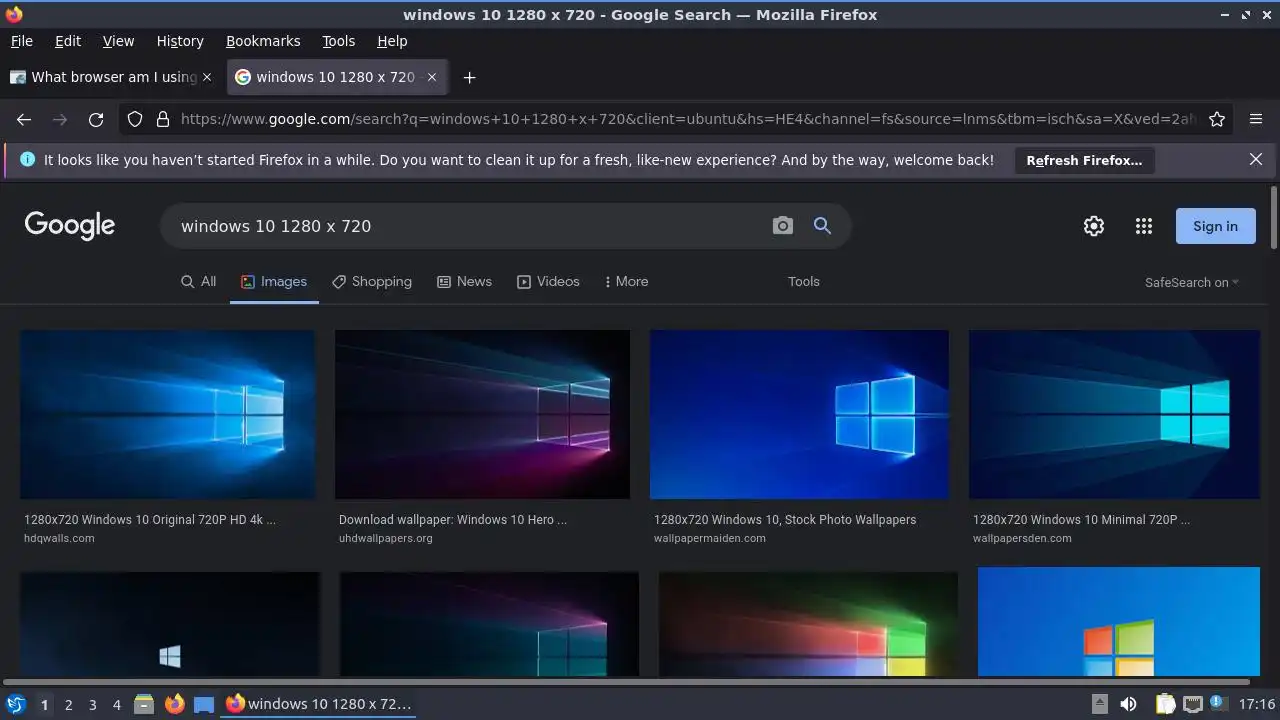Click the magnifier search button

tap(822, 226)
